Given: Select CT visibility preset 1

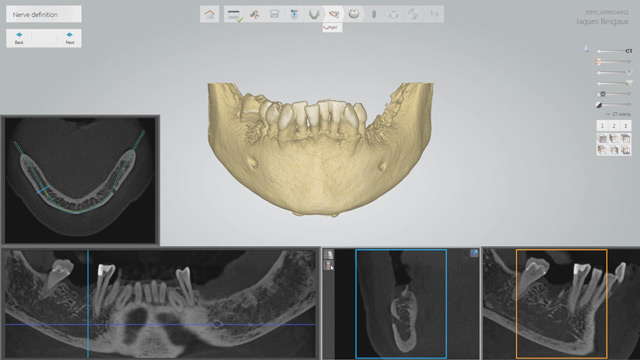Looking at the screenshot, I should click(602, 126).
